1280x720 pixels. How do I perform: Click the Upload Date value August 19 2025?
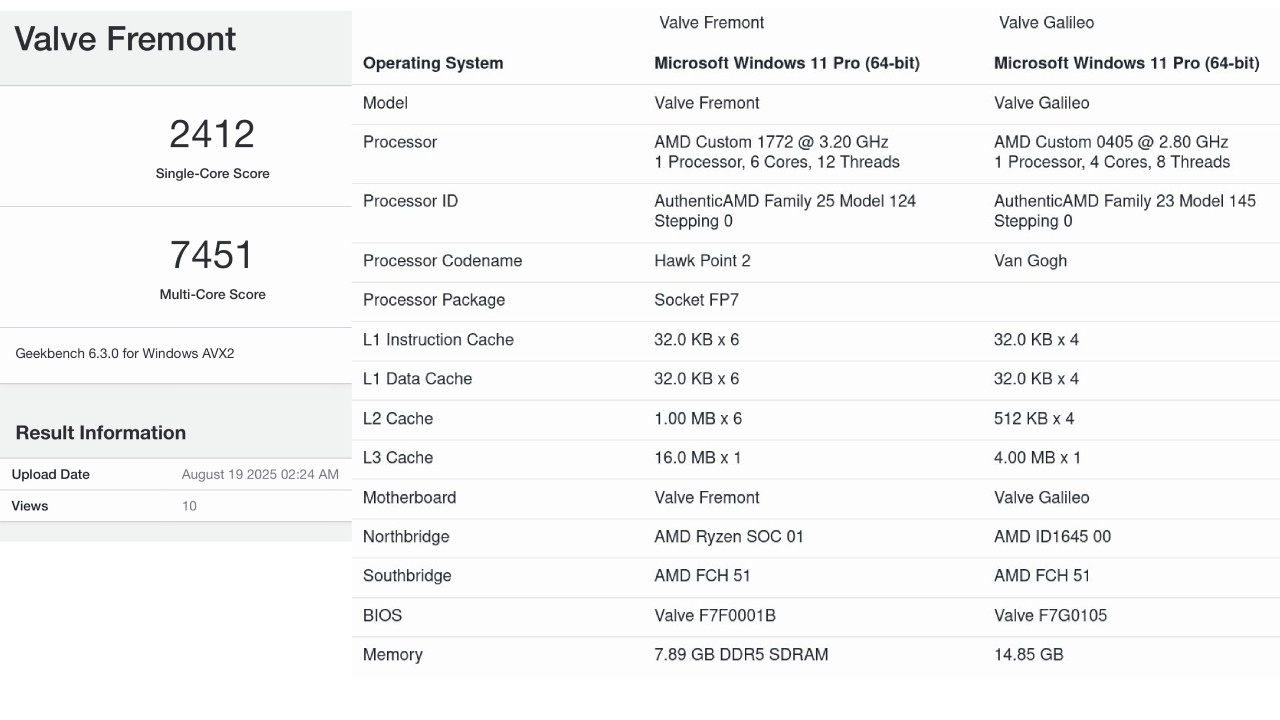260,474
